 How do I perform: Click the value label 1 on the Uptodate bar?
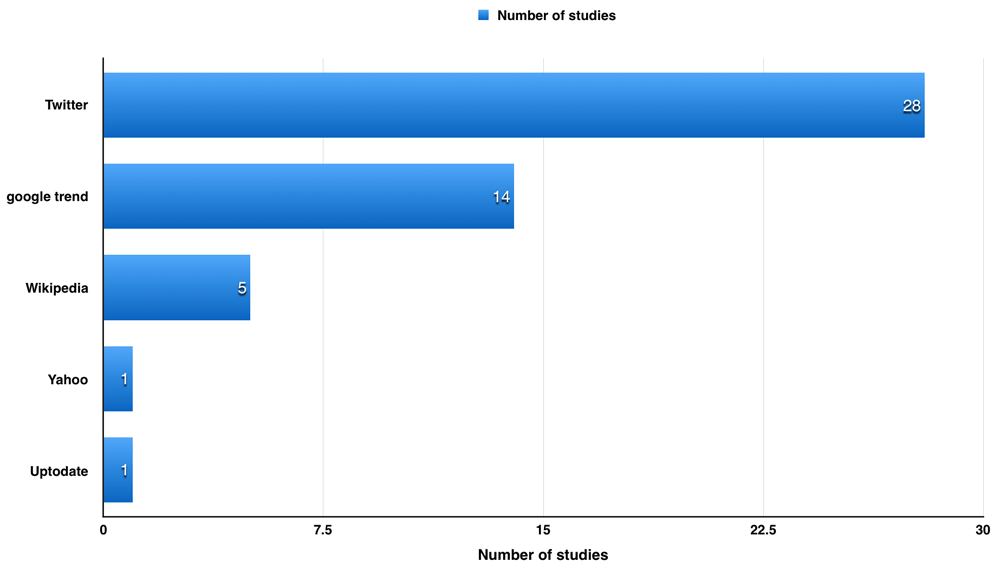[124, 471]
